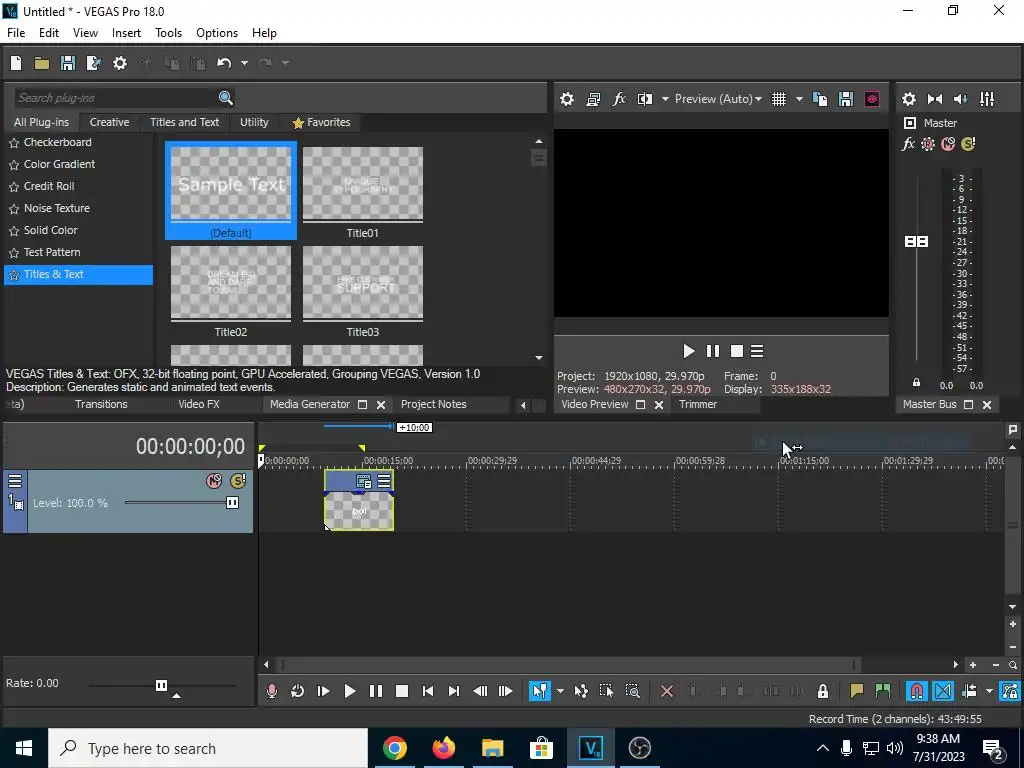This screenshot has height=768, width=1024.
Task: Play the Video Preview with Play button
Action: coord(688,351)
